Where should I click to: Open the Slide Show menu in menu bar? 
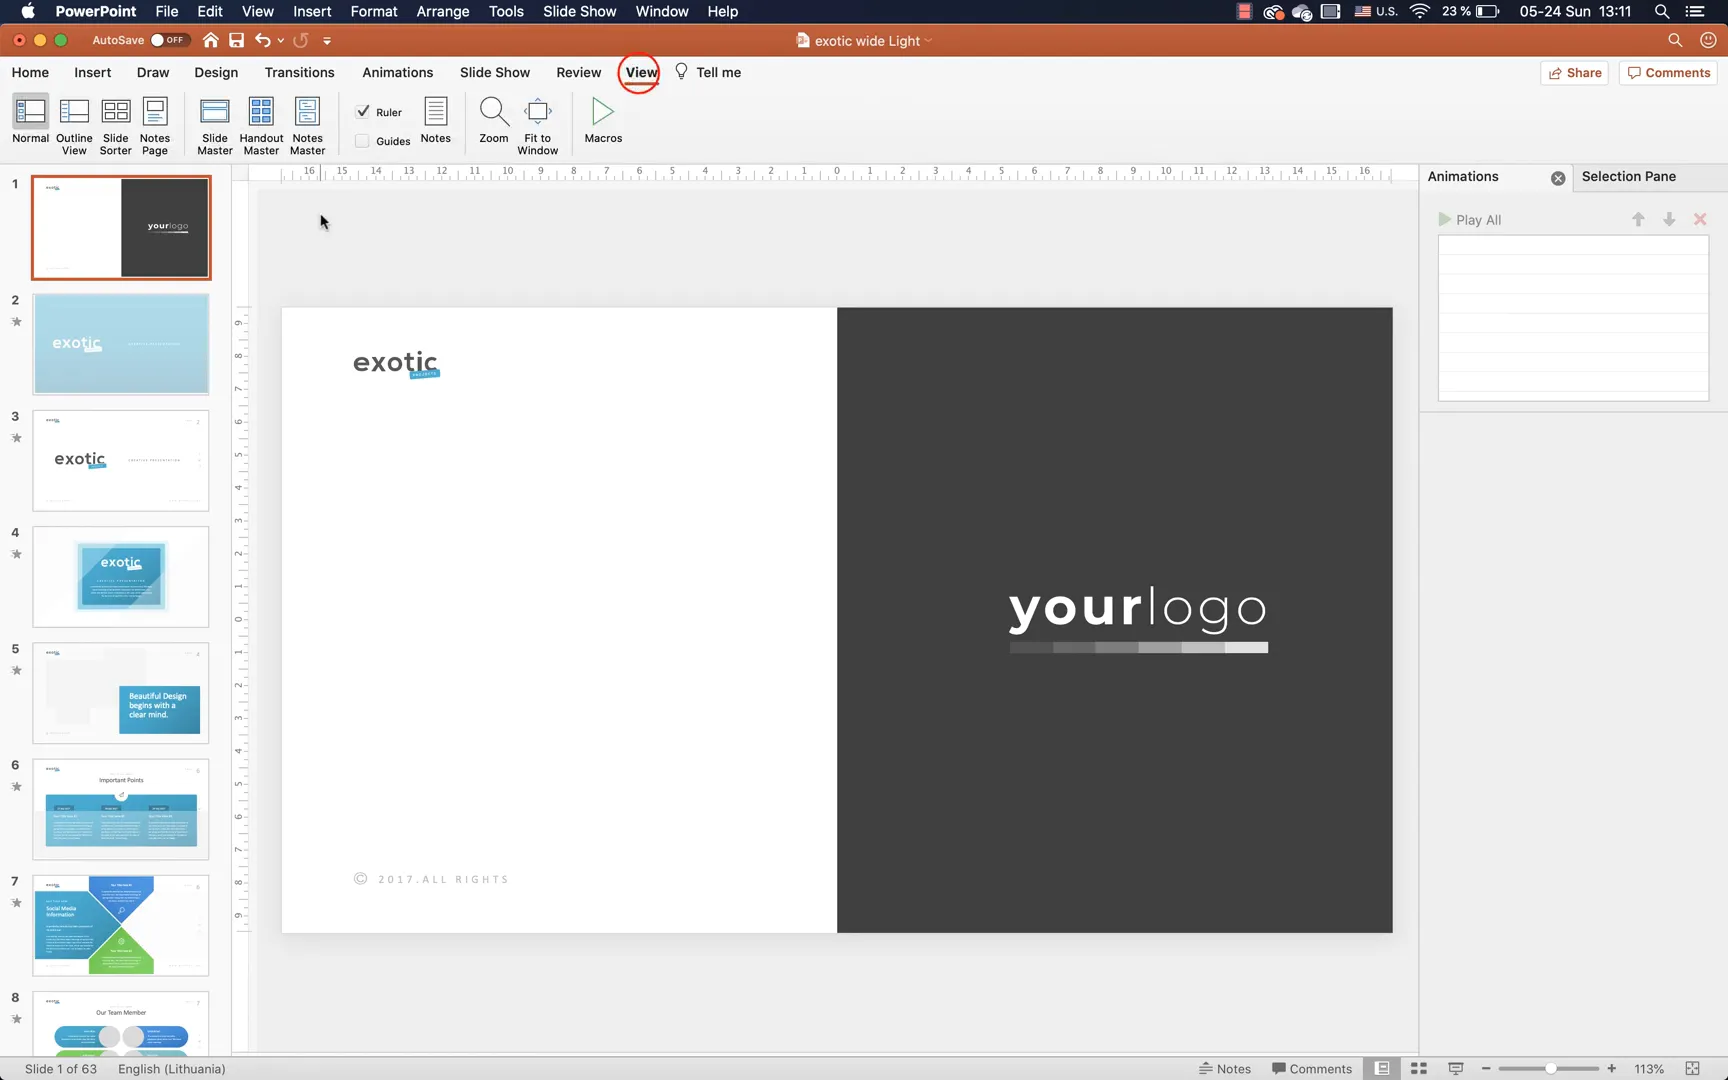pos(579,11)
